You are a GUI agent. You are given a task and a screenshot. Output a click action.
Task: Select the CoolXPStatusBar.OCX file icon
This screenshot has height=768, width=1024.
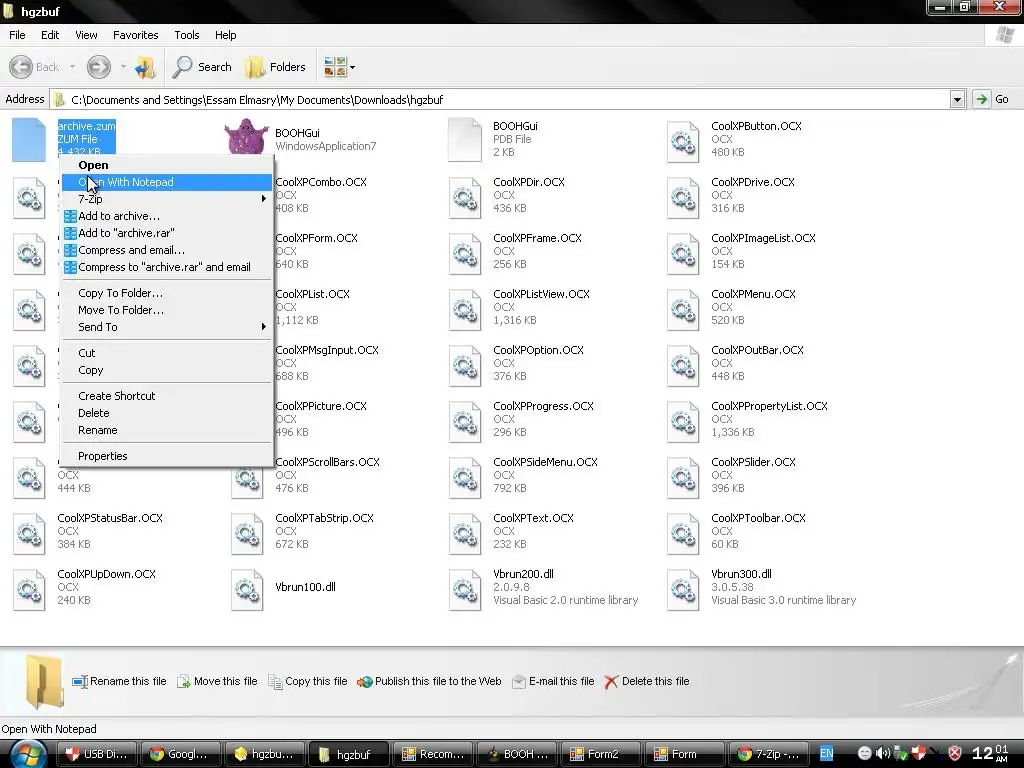[x=29, y=534]
